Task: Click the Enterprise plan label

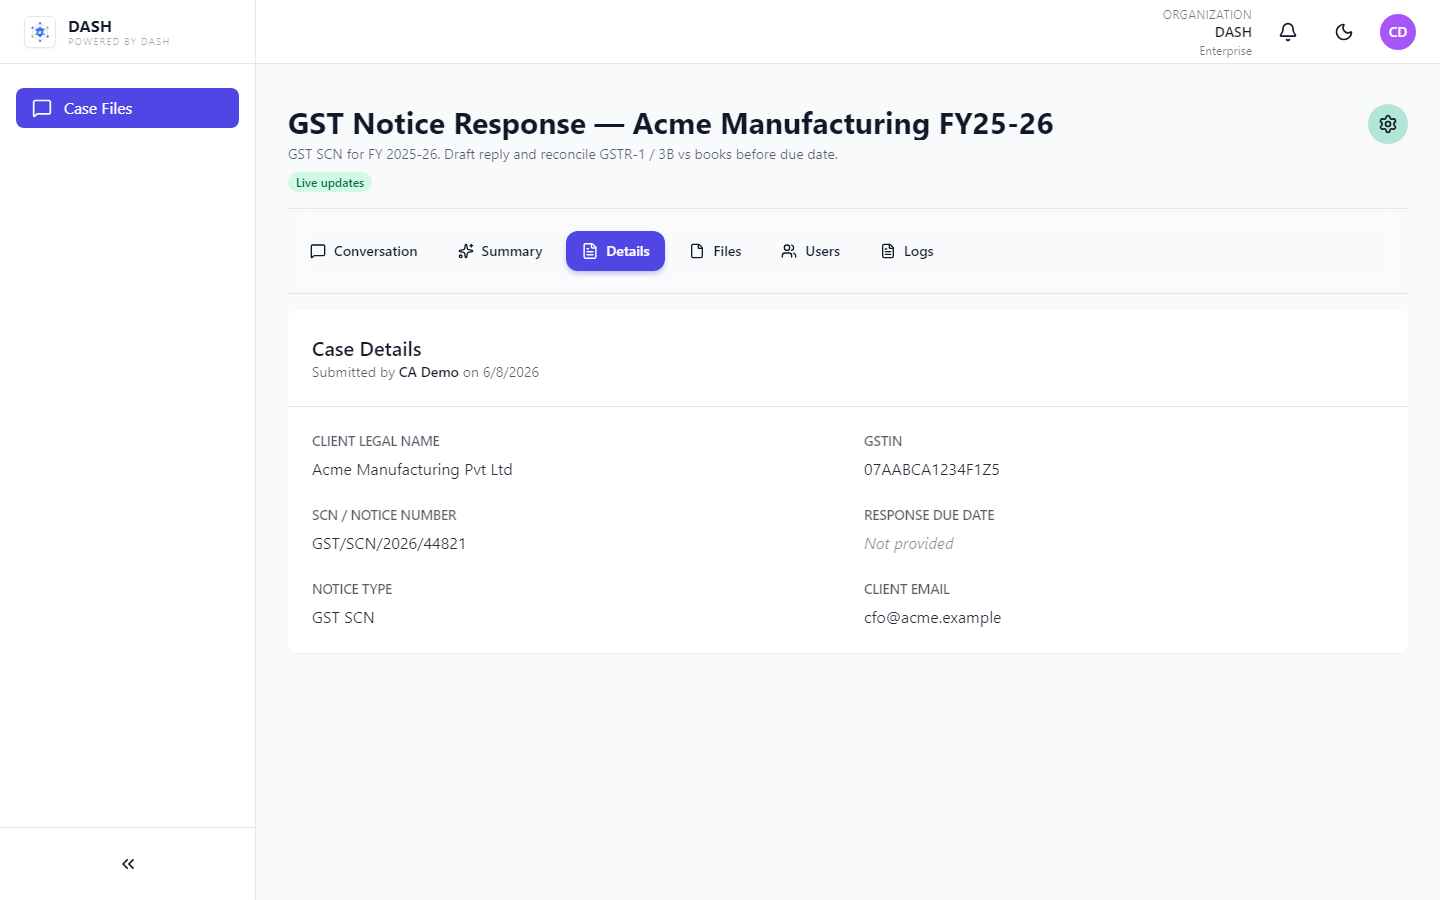Action: tap(1226, 51)
